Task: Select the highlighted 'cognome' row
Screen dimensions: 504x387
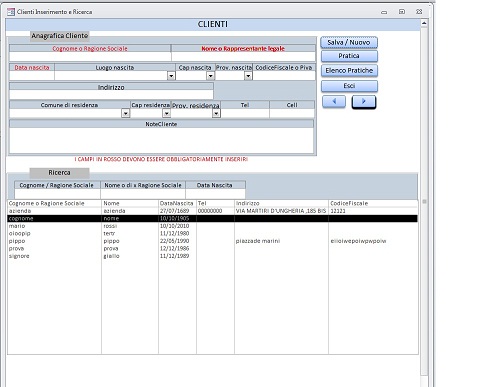Action: [213, 219]
